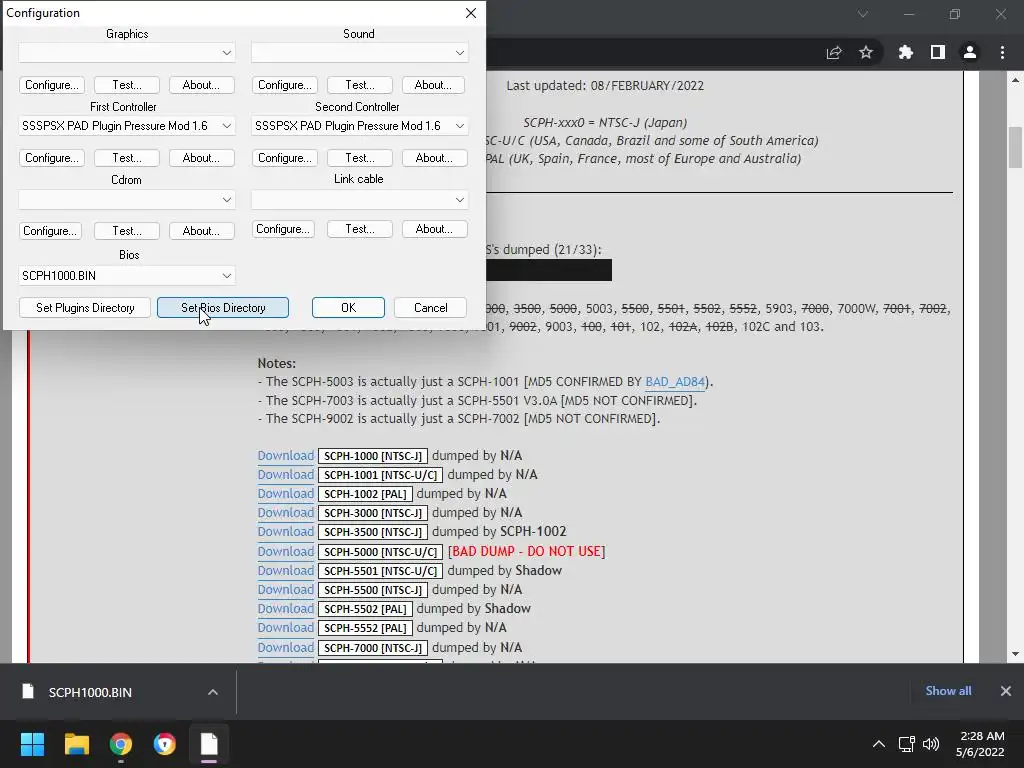
Task: Test the Second Controller plugin
Action: (x=360, y=158)
